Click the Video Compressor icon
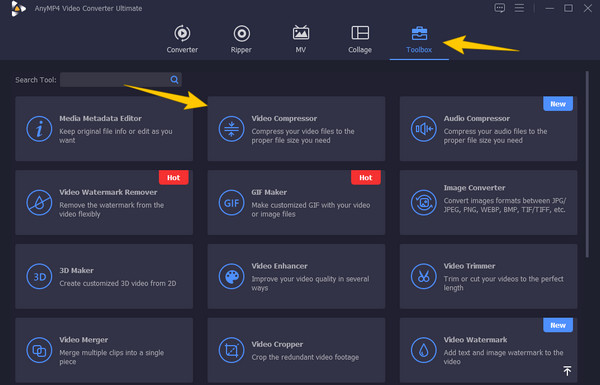The image size is (600, 385). click(x=231, y=129)
